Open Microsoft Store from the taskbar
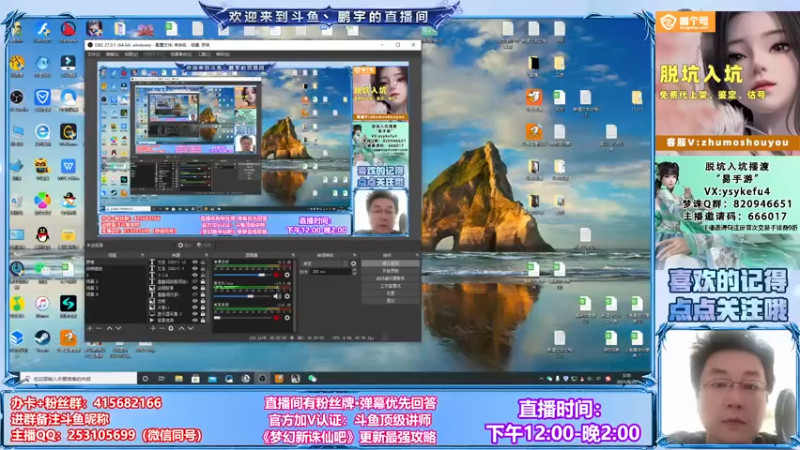 tap(195, 379)
